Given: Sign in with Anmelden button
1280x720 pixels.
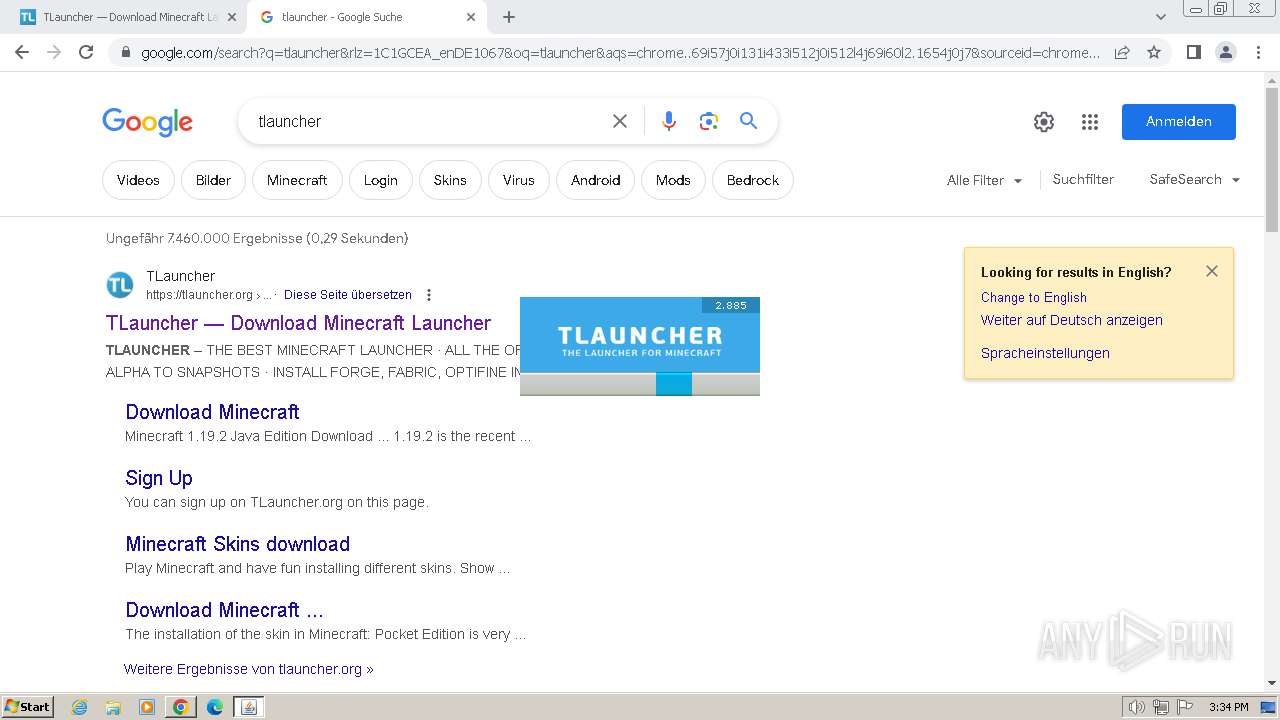Looking at the screenshot, I should (1178, 121).
